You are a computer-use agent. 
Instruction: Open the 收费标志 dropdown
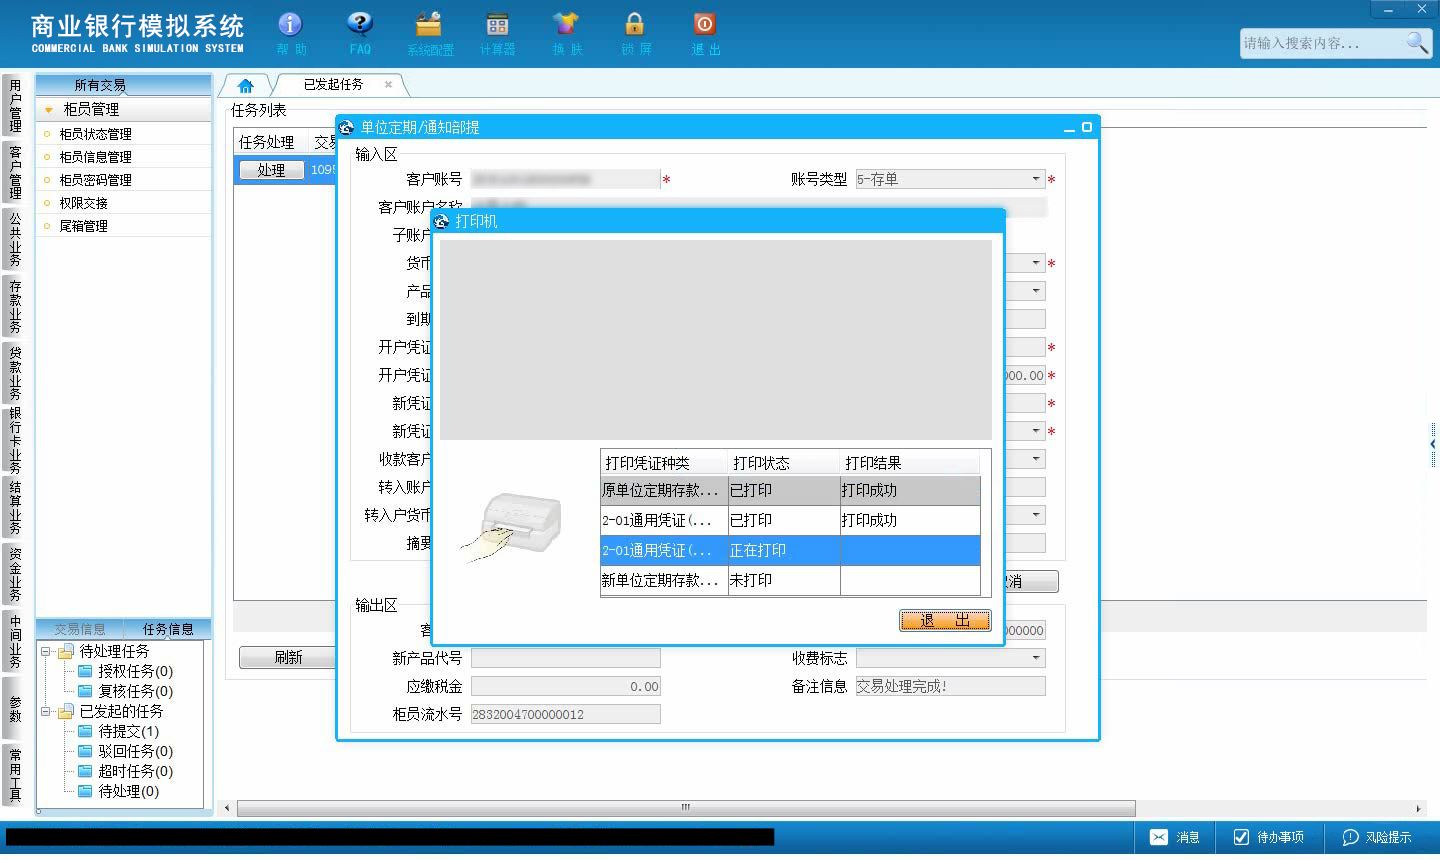pyautogui.click(x=1036, y=658)
